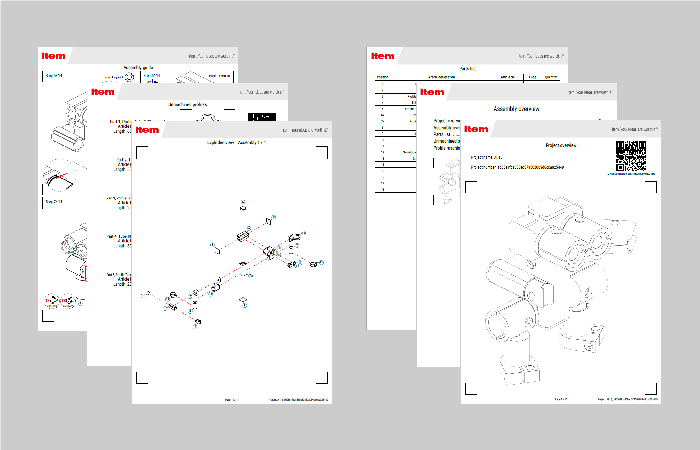Viewport: 700px width, 450px height.
Task: Click item logo on Project overview page
Action: coord(476,128)
